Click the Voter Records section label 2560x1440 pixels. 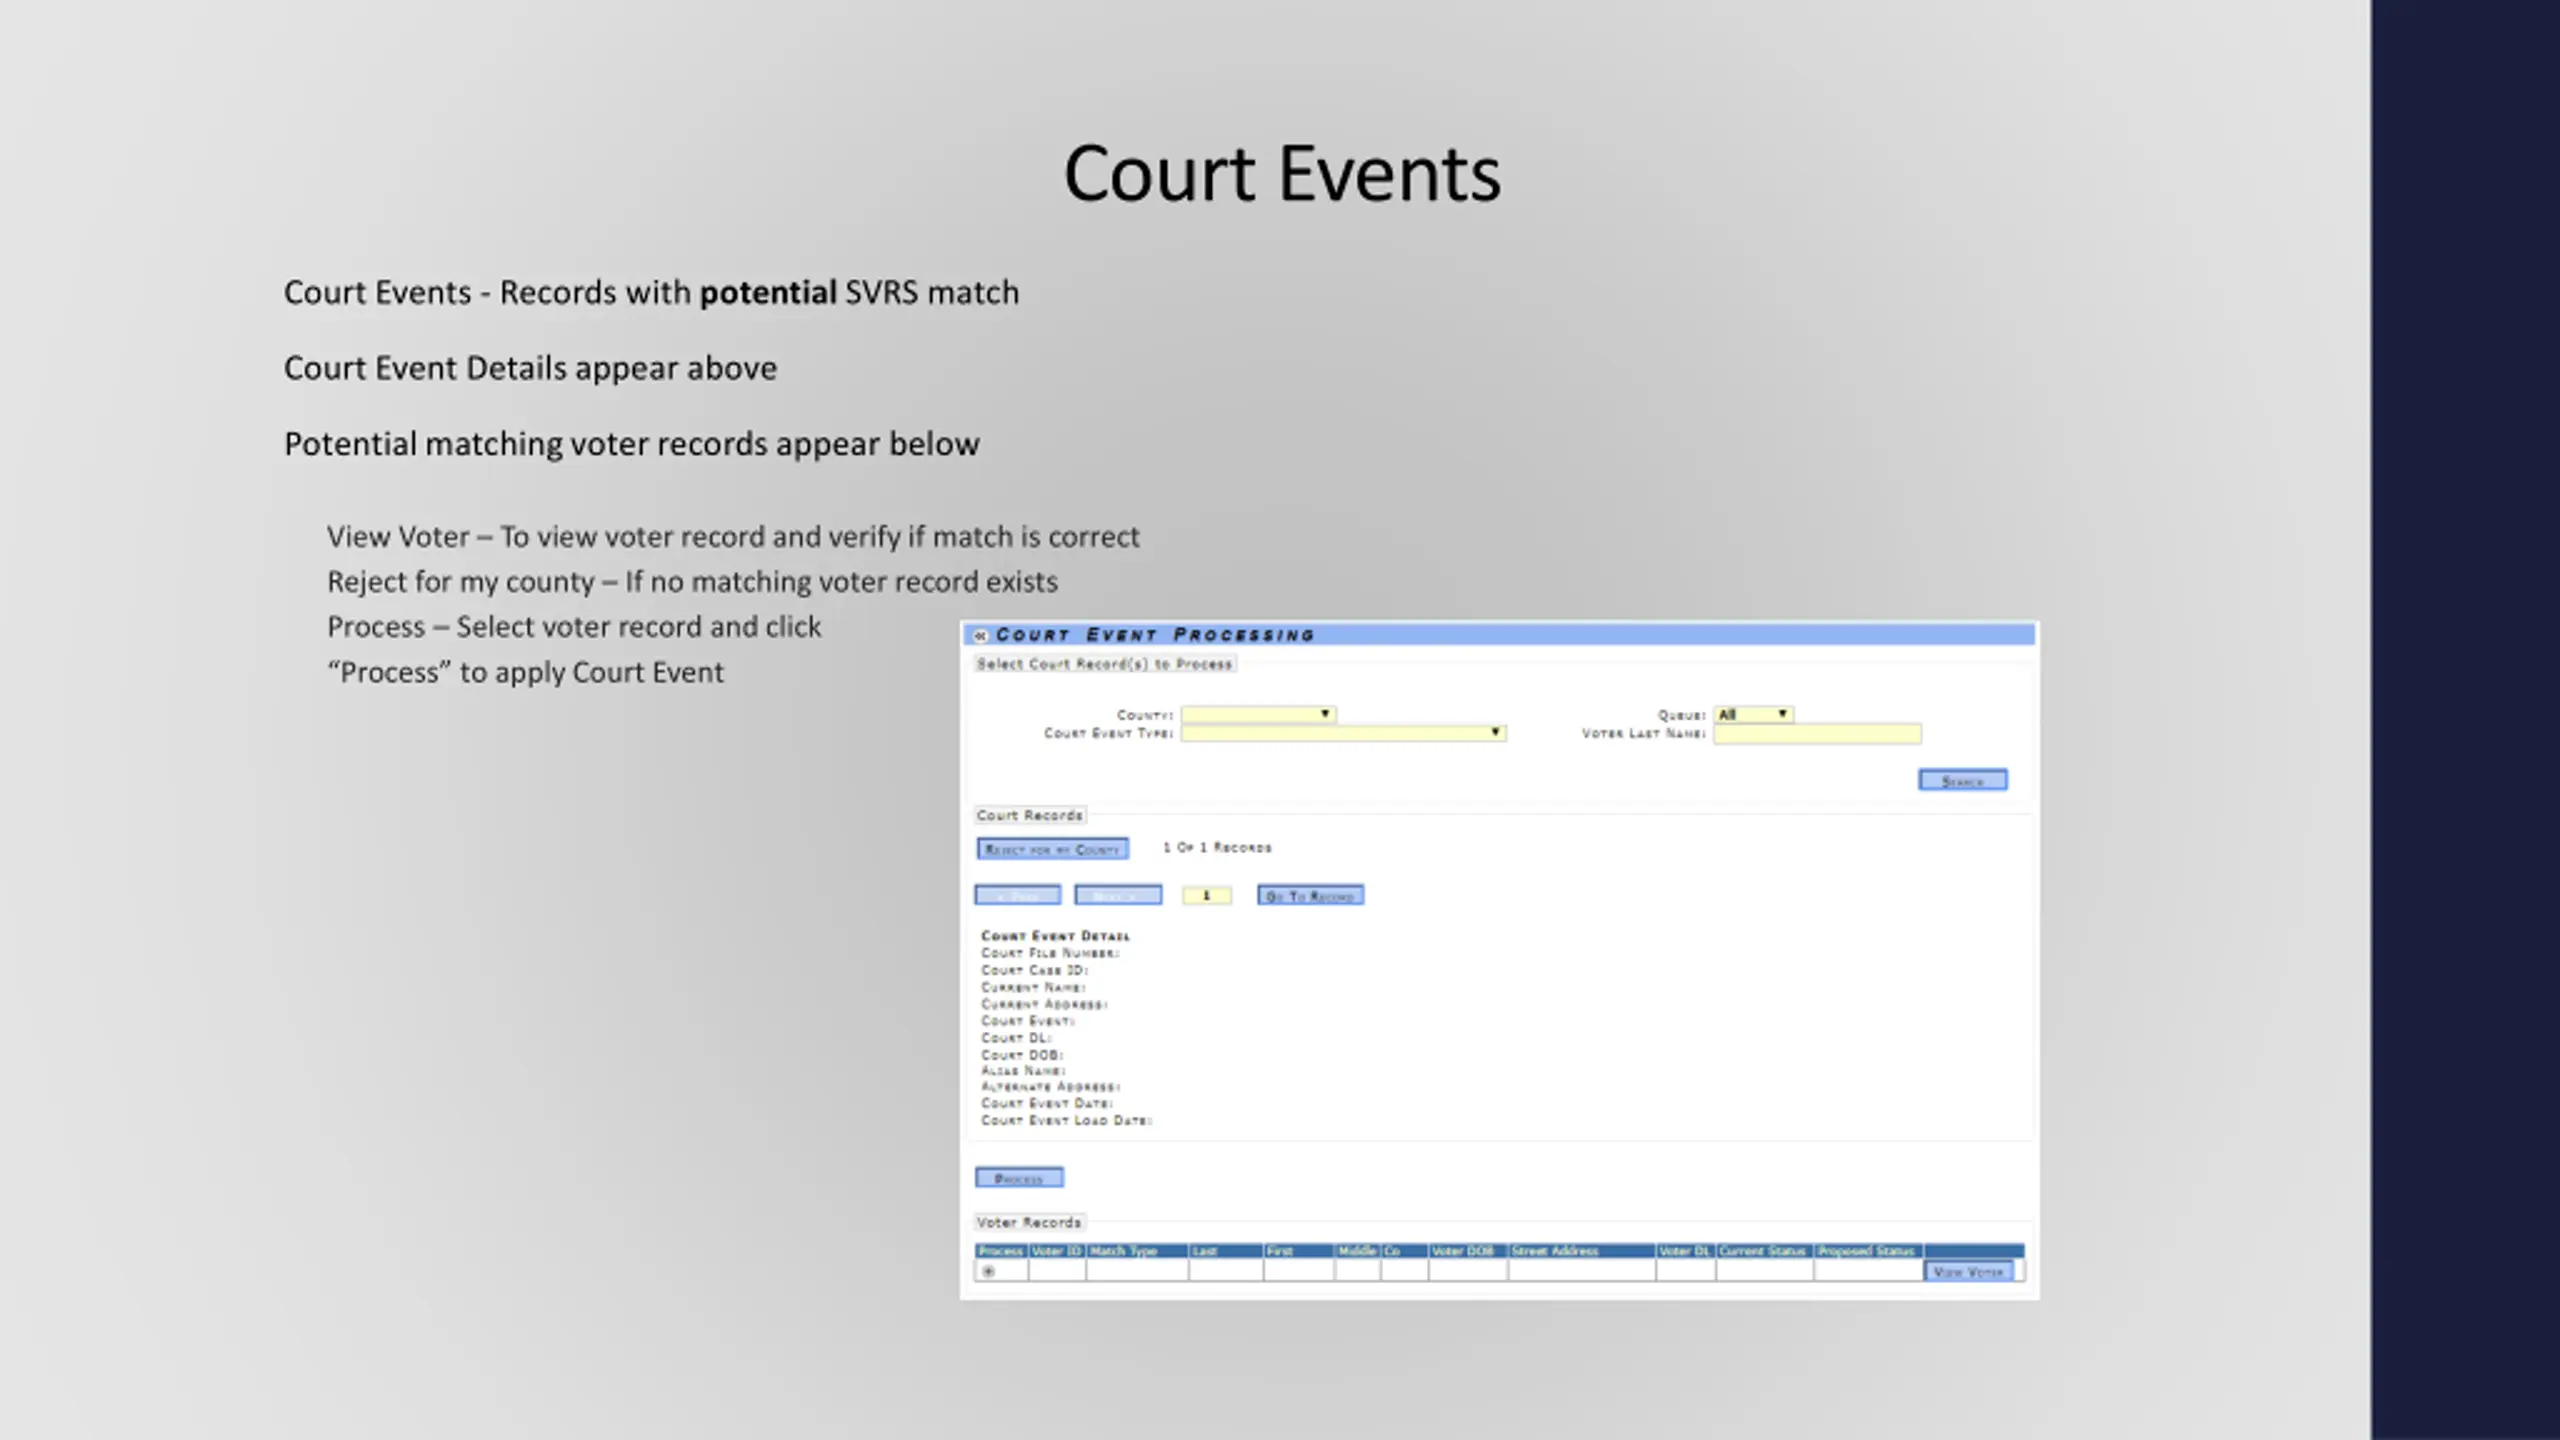[1029, 1222]
